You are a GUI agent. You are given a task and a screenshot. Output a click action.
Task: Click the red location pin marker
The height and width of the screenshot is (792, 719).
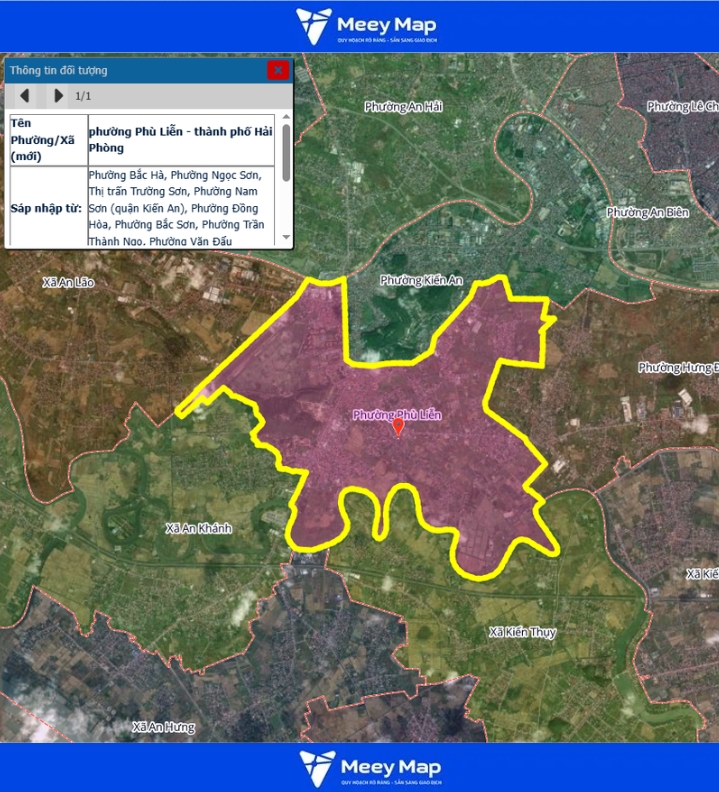[x=398, y=428]
